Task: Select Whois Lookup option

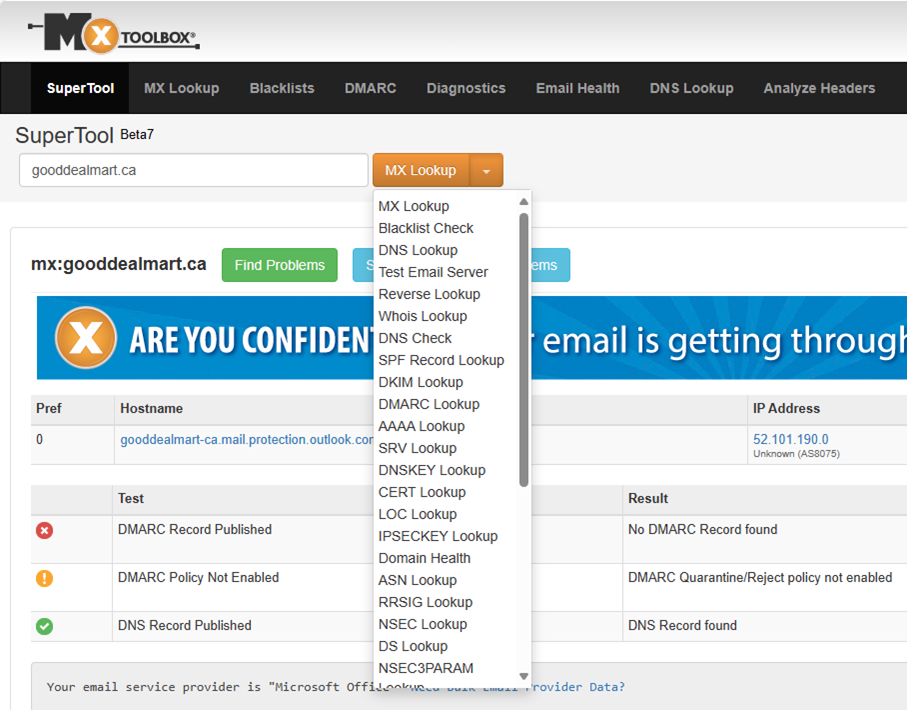Action: 422,317
